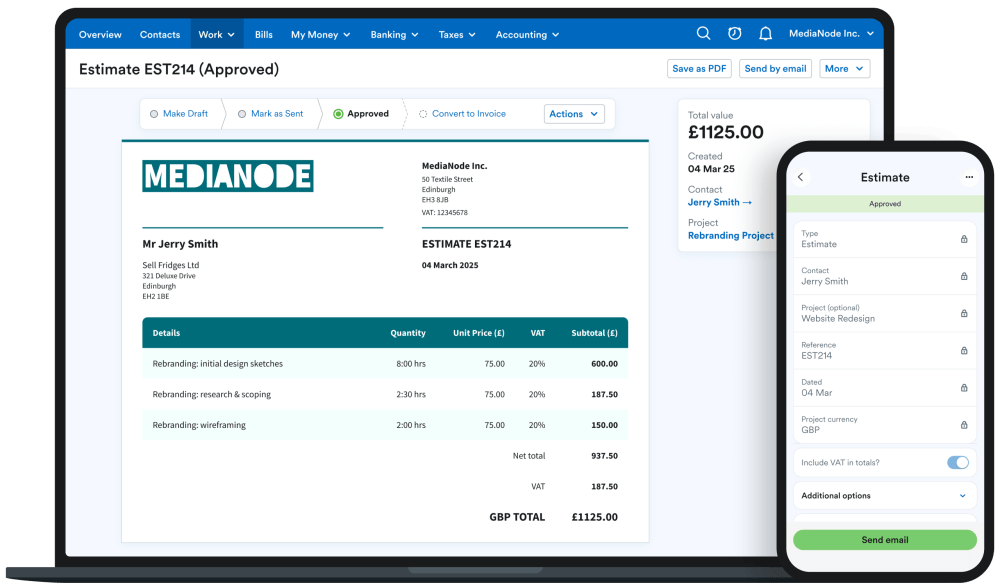Click the lock icon on phone Dated row
1000x583 pixels.
pos(964,387)
